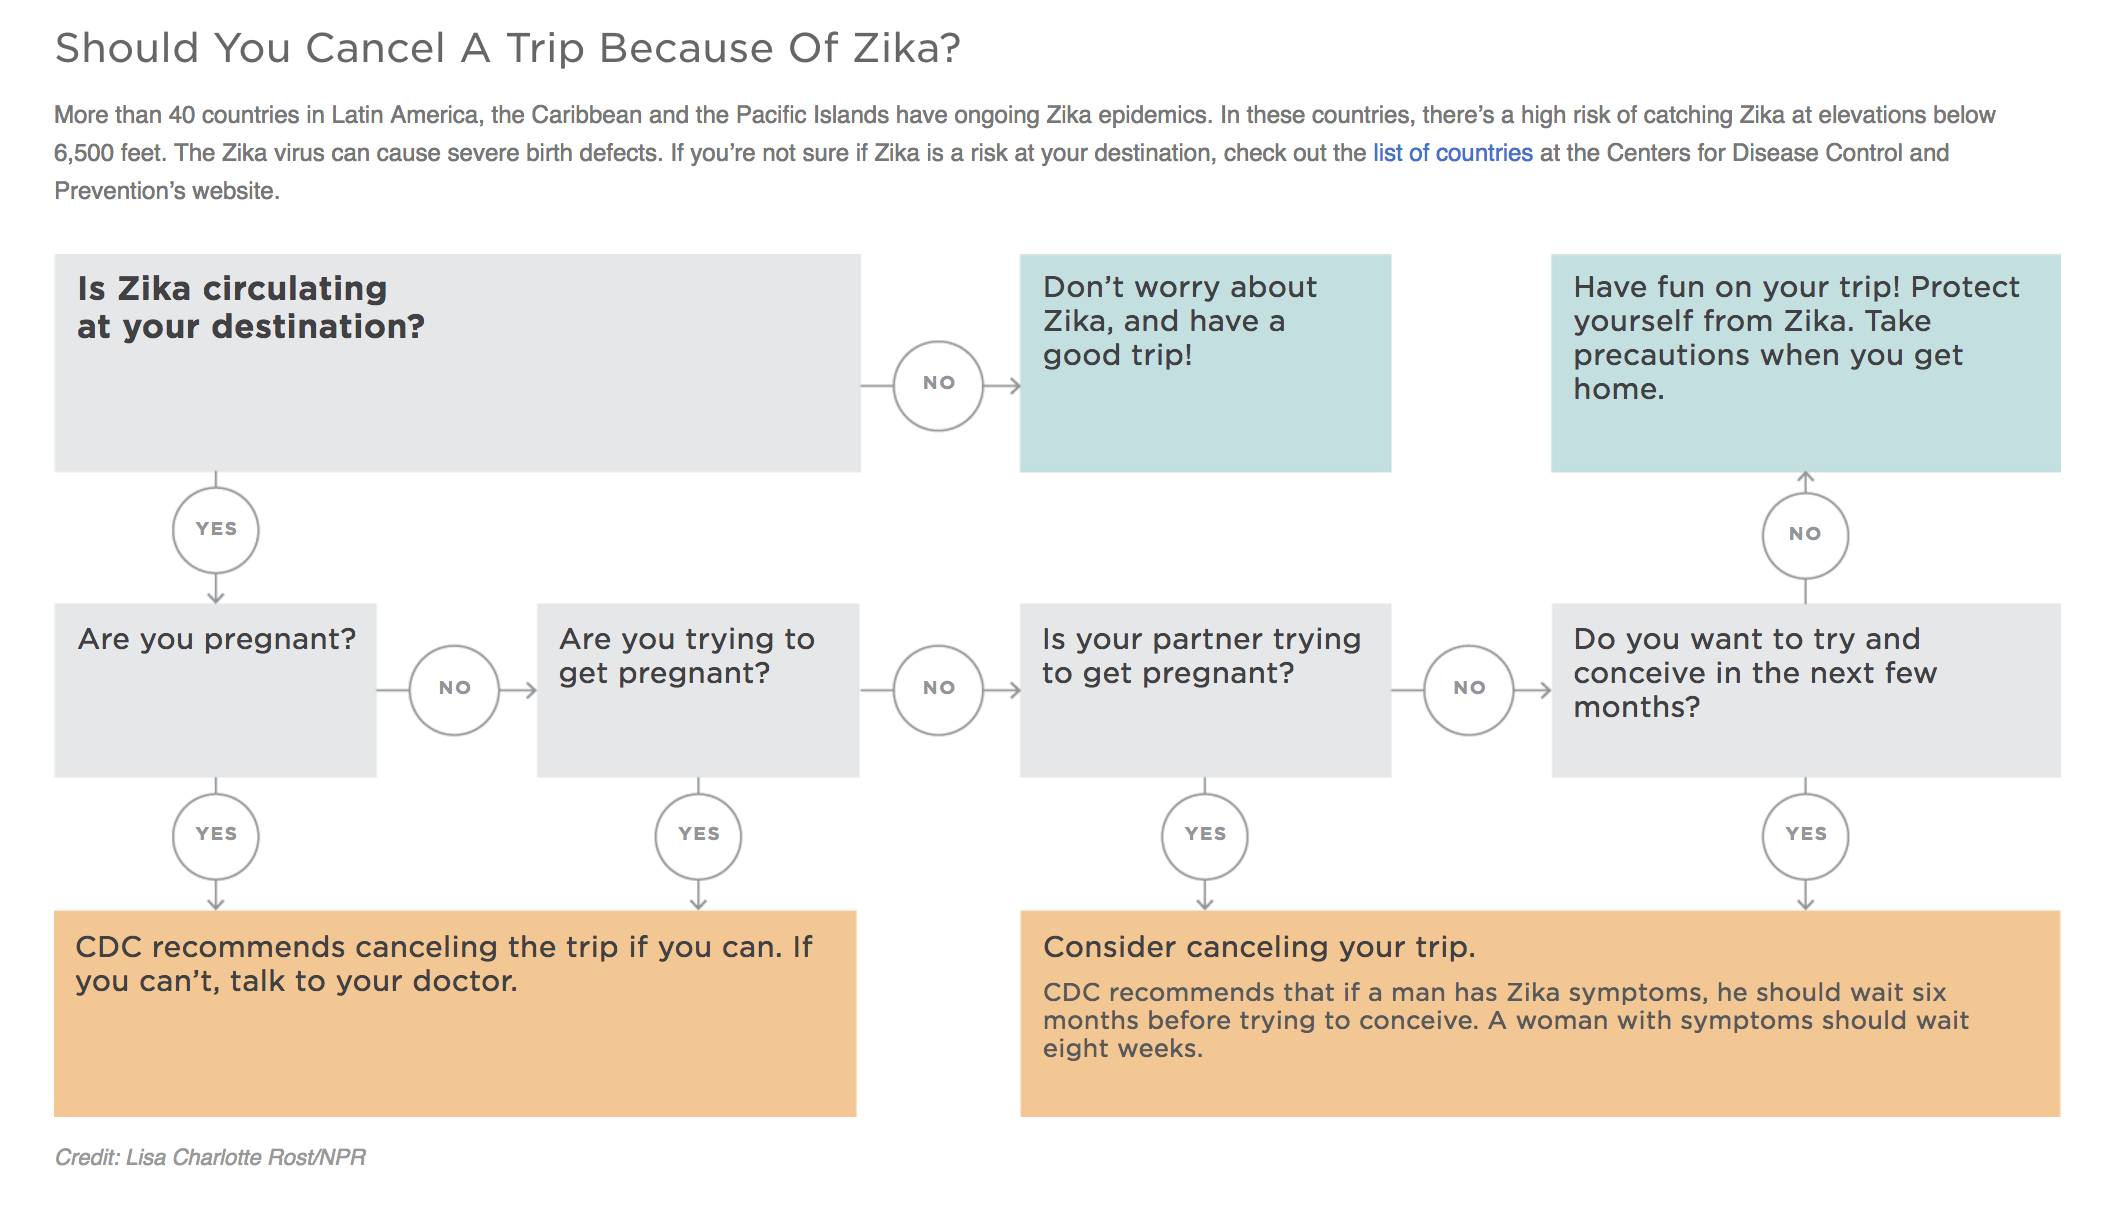Click orange 'Consider canceling your trip' box
Viewport: 2118px width, 1229px height.
1540,1013
